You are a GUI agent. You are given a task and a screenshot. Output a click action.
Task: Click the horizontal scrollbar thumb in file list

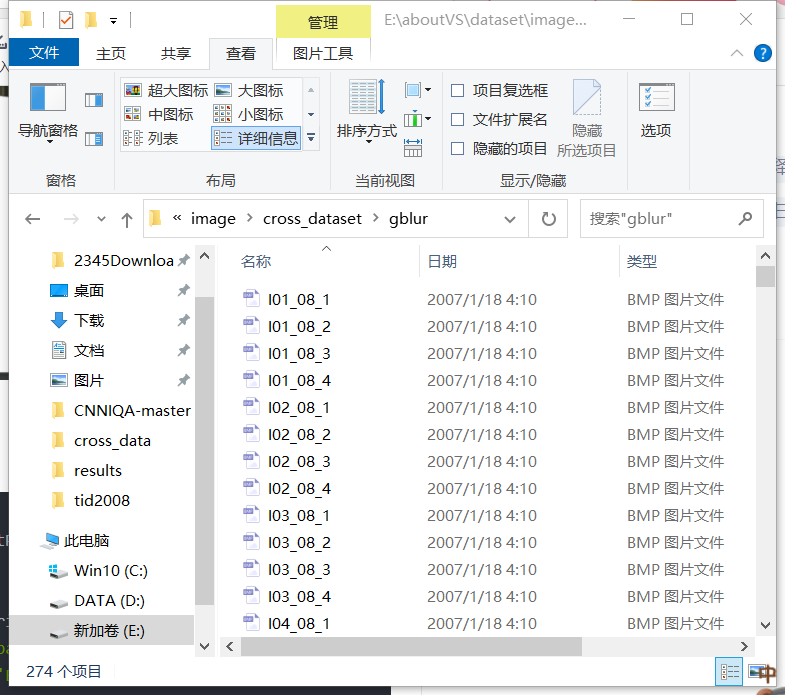click(411, 646)
